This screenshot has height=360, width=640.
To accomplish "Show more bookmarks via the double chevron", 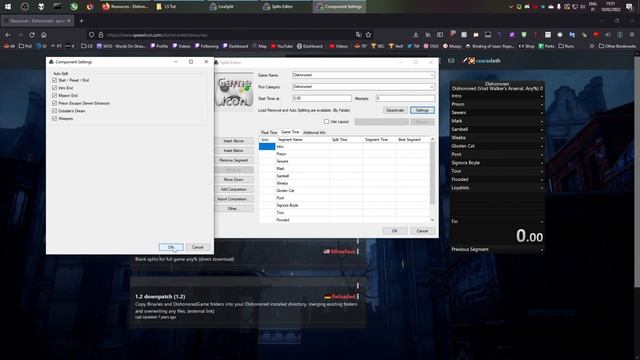I will (591, 46).
